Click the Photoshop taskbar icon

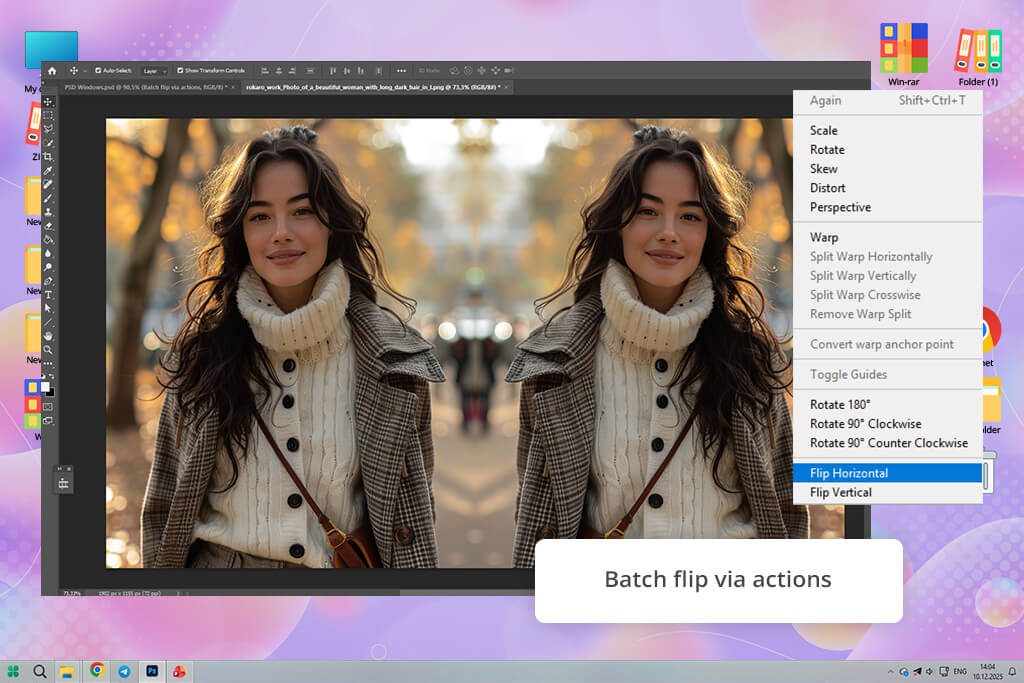152,671
